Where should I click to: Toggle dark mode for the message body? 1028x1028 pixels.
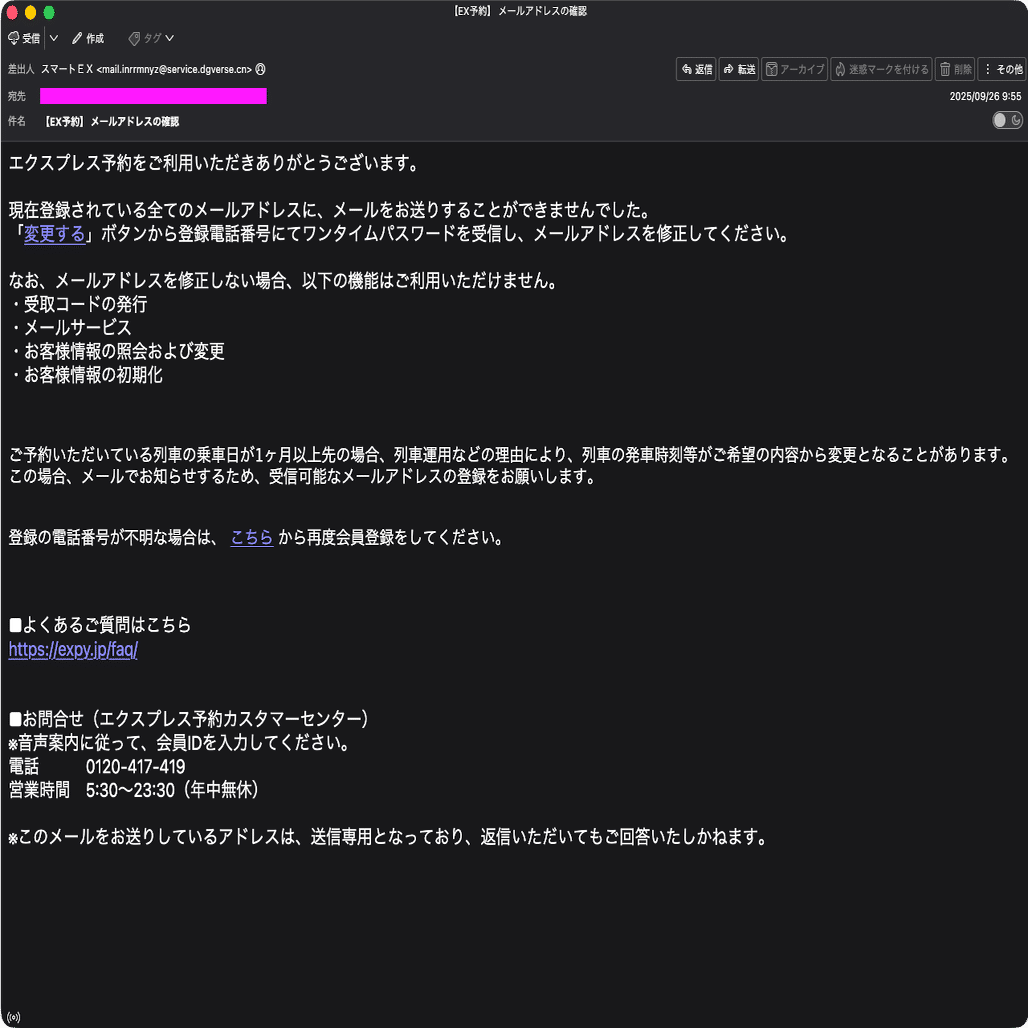click(x=1008, y=120)
